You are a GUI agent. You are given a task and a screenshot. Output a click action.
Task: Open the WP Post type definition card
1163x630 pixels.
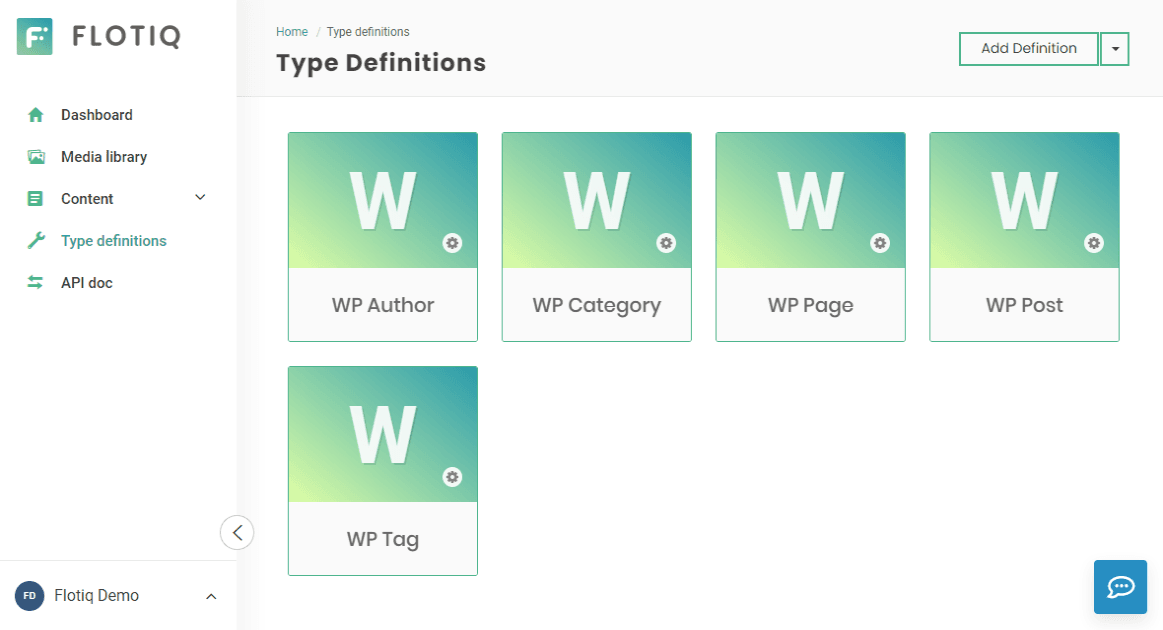[1024, 237]
